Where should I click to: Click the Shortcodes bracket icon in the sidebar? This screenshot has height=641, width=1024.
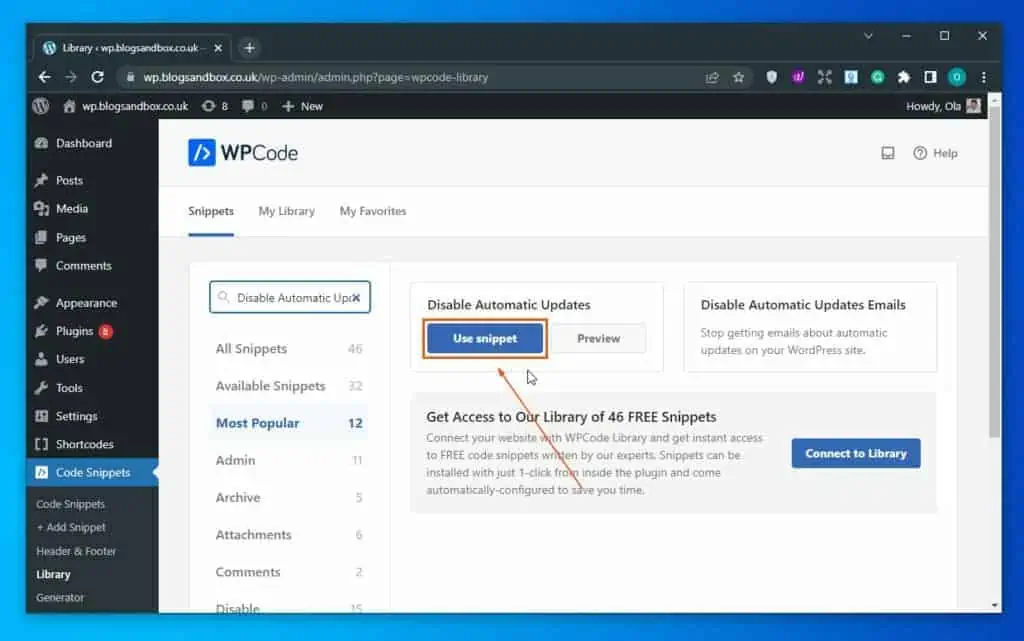(x=42, y=444)
